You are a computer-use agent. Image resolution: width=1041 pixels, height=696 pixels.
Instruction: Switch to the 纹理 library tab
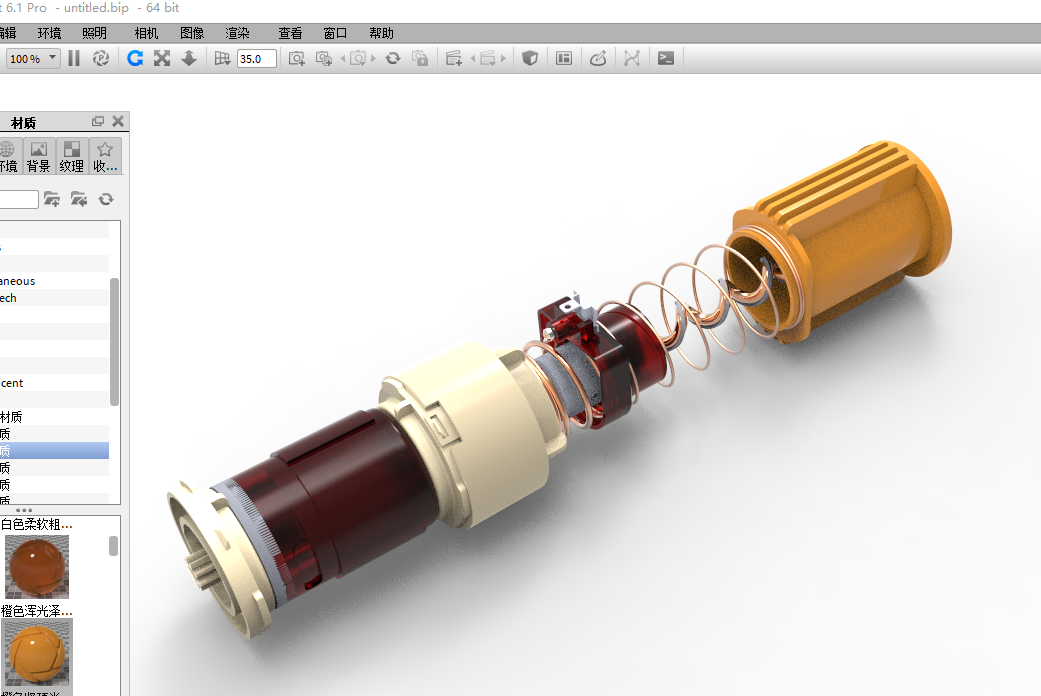pyautogui.click(x=72, y=157)
